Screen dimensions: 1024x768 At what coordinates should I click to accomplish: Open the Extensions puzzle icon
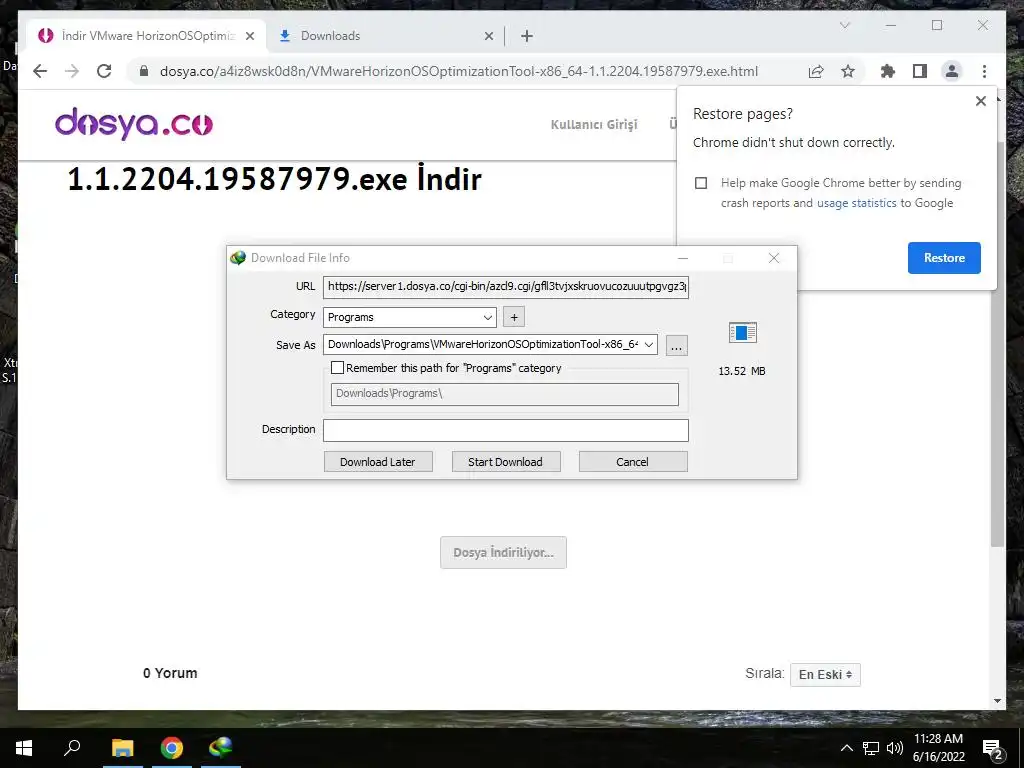pyautogui.click(x=888, y=71)
